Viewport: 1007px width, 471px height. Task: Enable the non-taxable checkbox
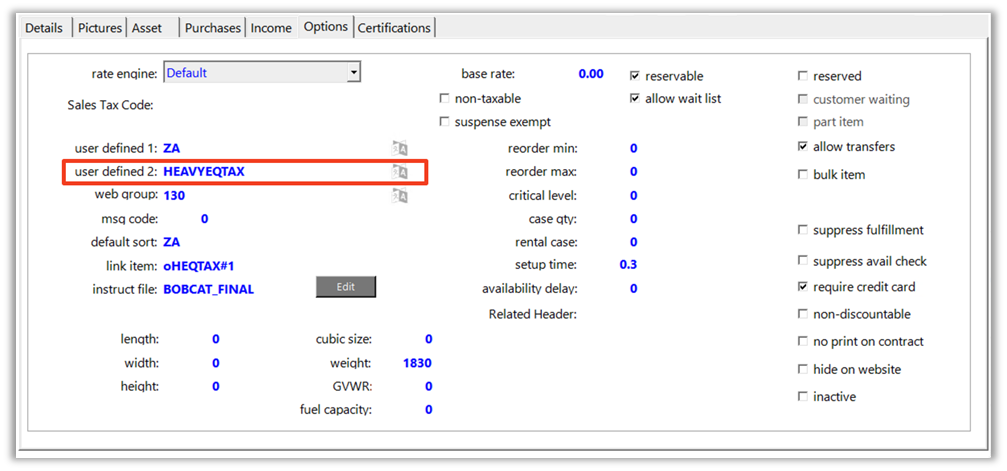[445, 99]
